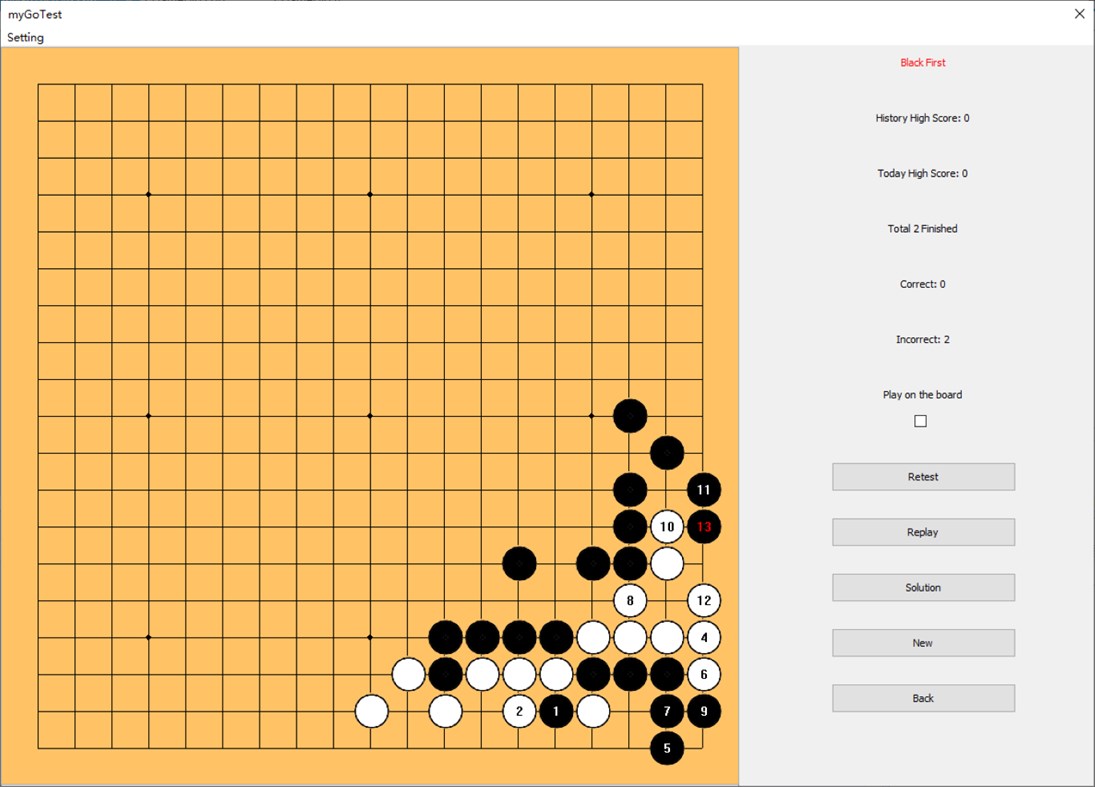
Task: Click the red Black First label
Action: point(921,62)
